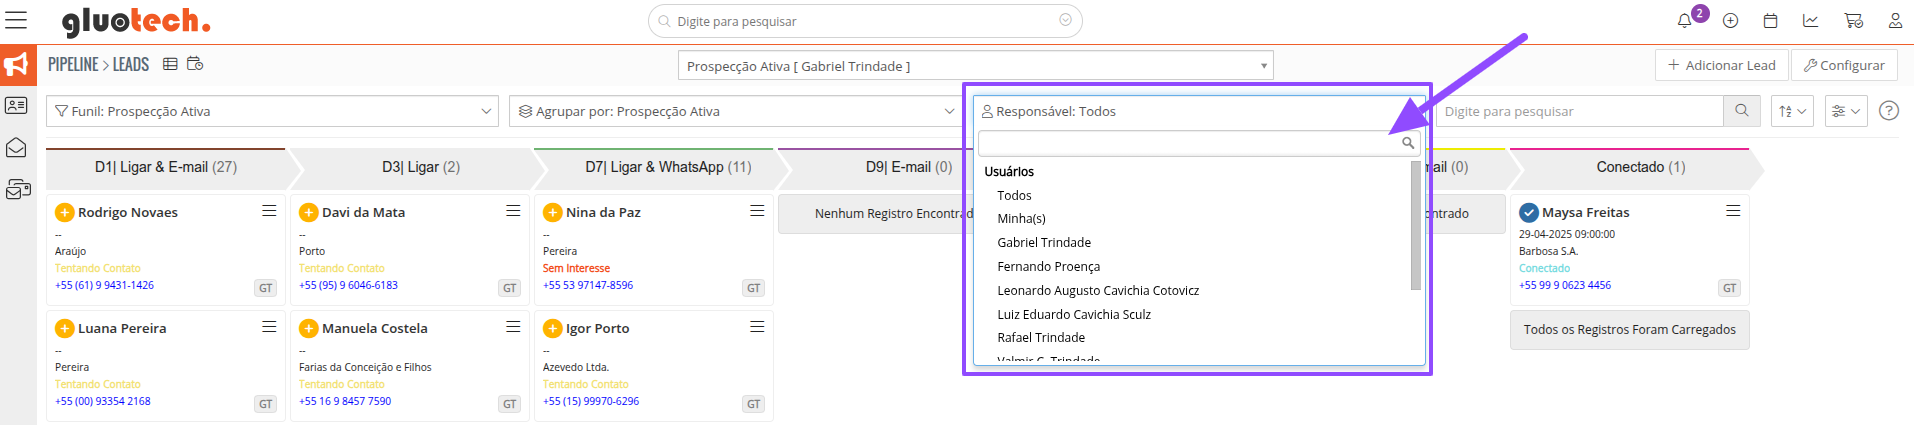Image resolution: width=1914 pixels, height=425 pixels.
Task: Open the shopping cart icon
Action: coord(1853,21)
